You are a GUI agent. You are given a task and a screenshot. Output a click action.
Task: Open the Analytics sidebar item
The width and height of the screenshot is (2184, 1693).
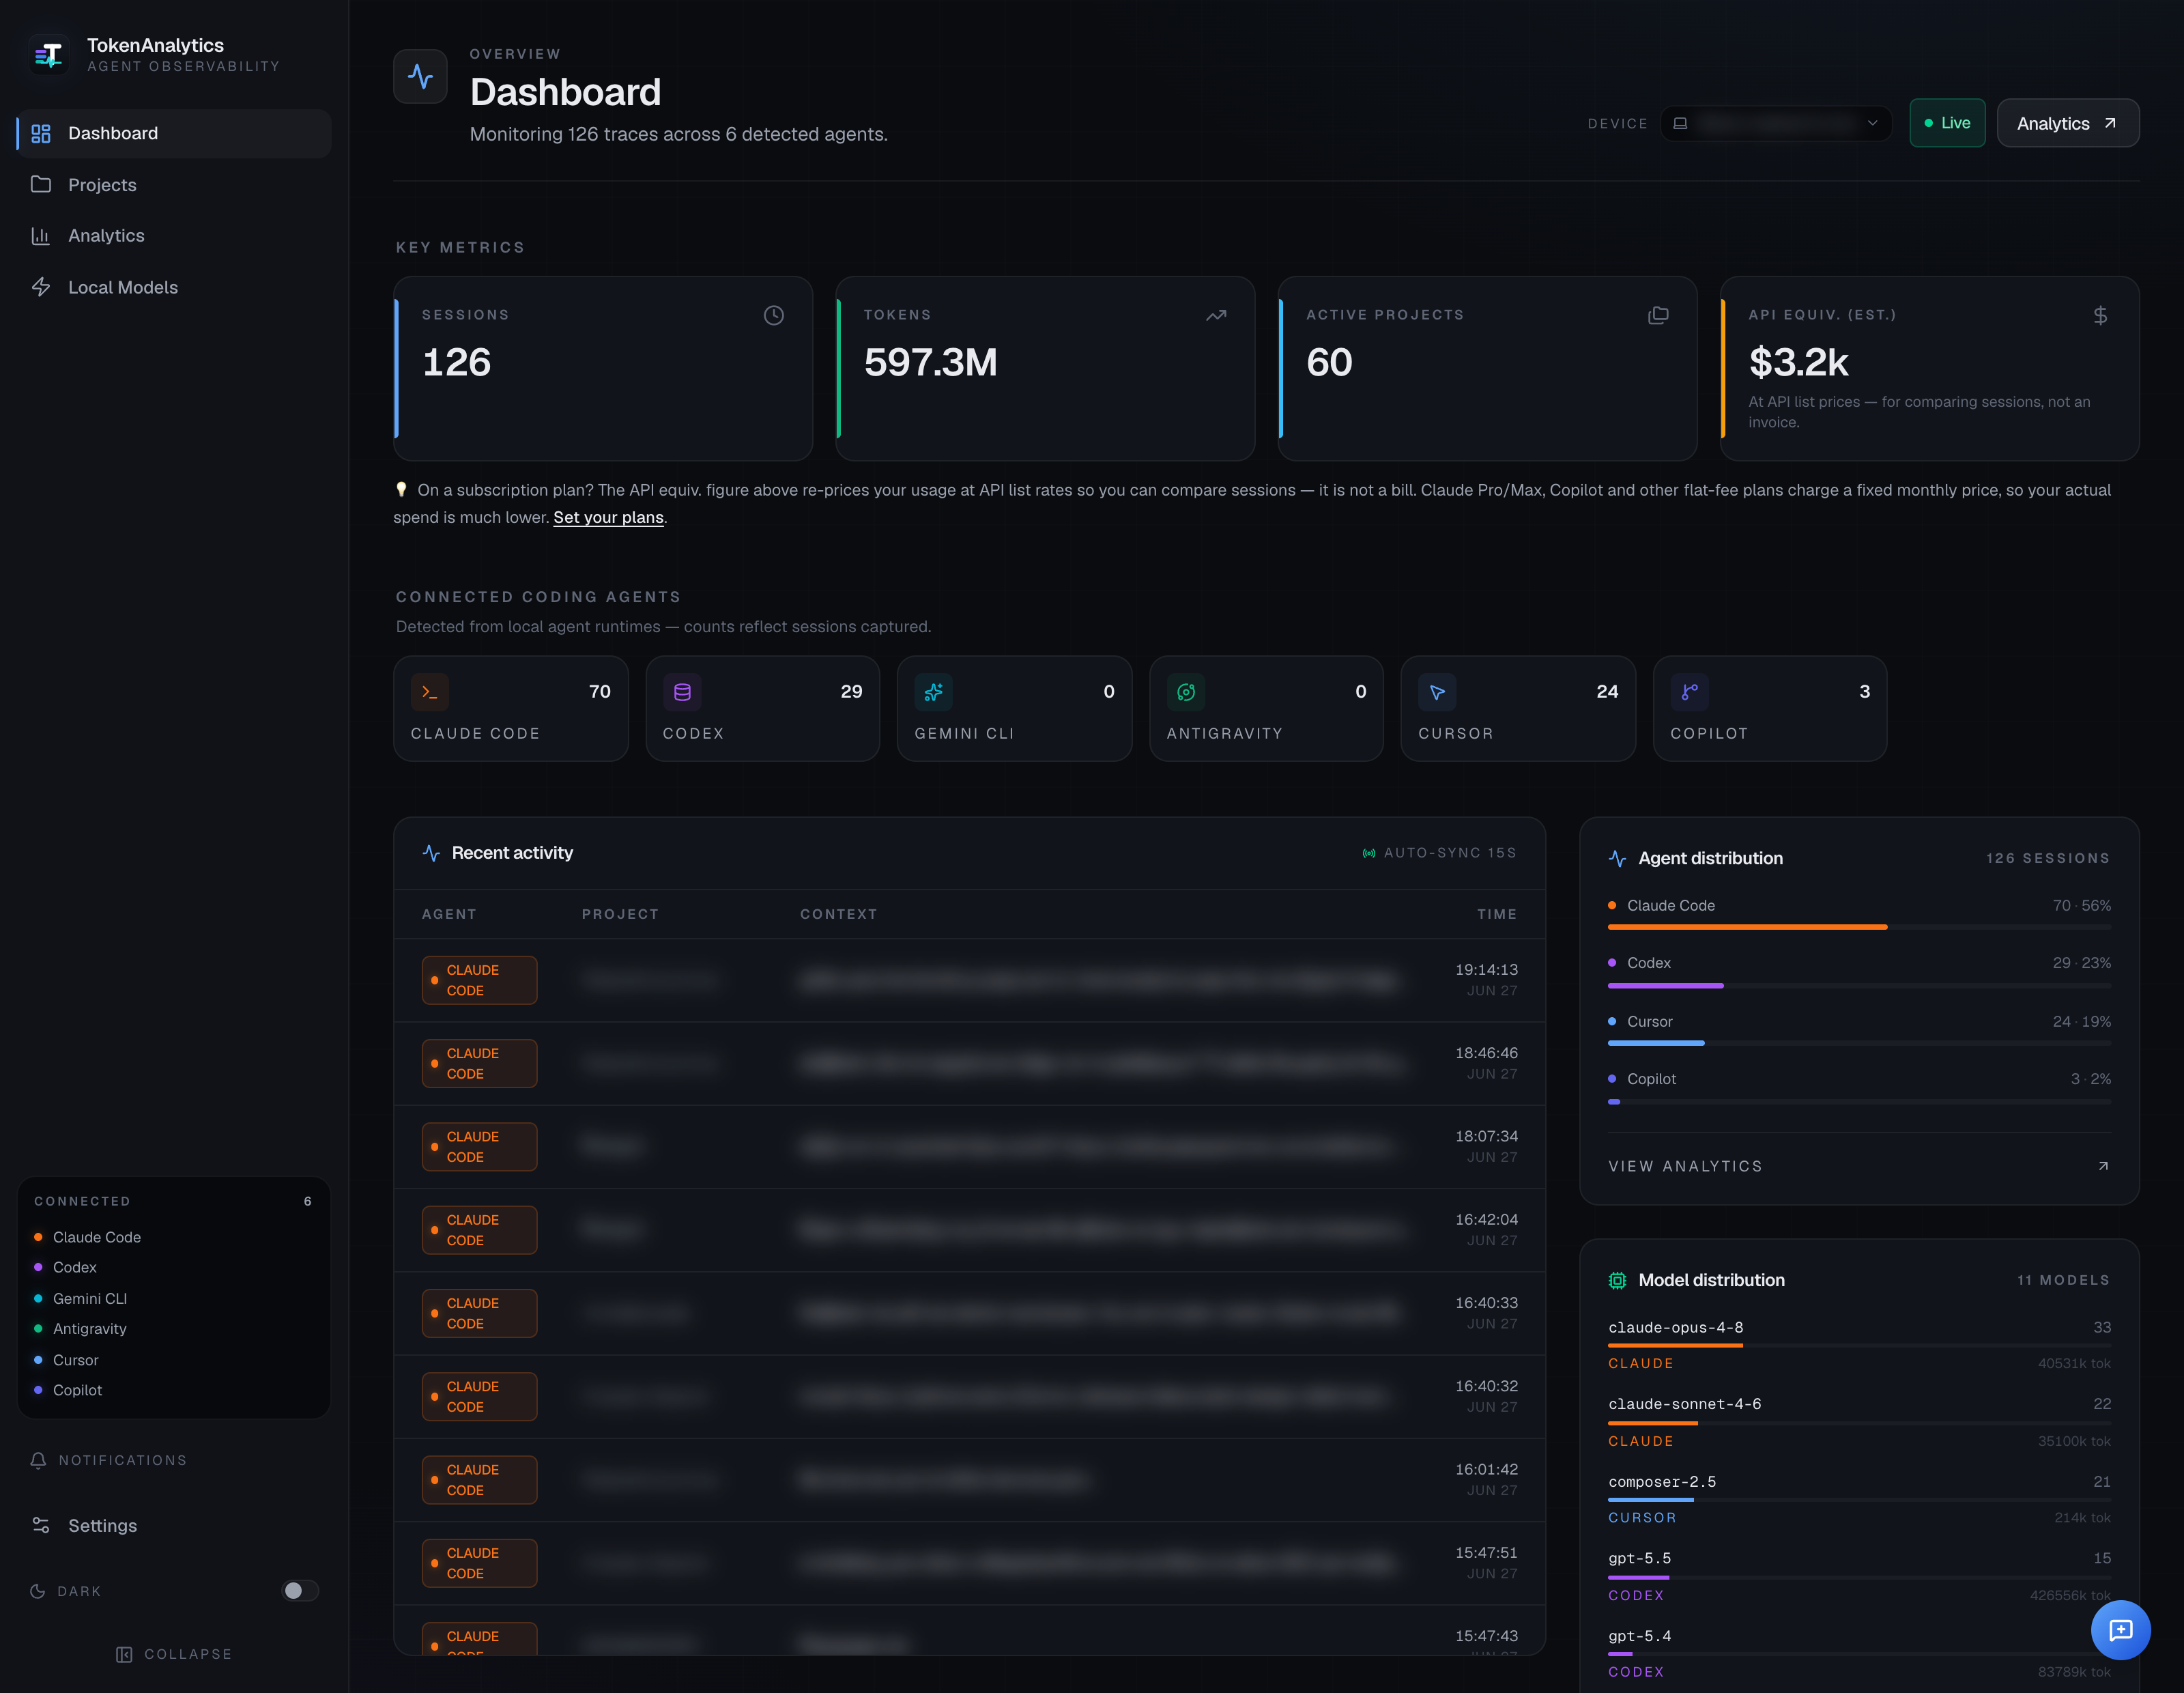(174, 236)
